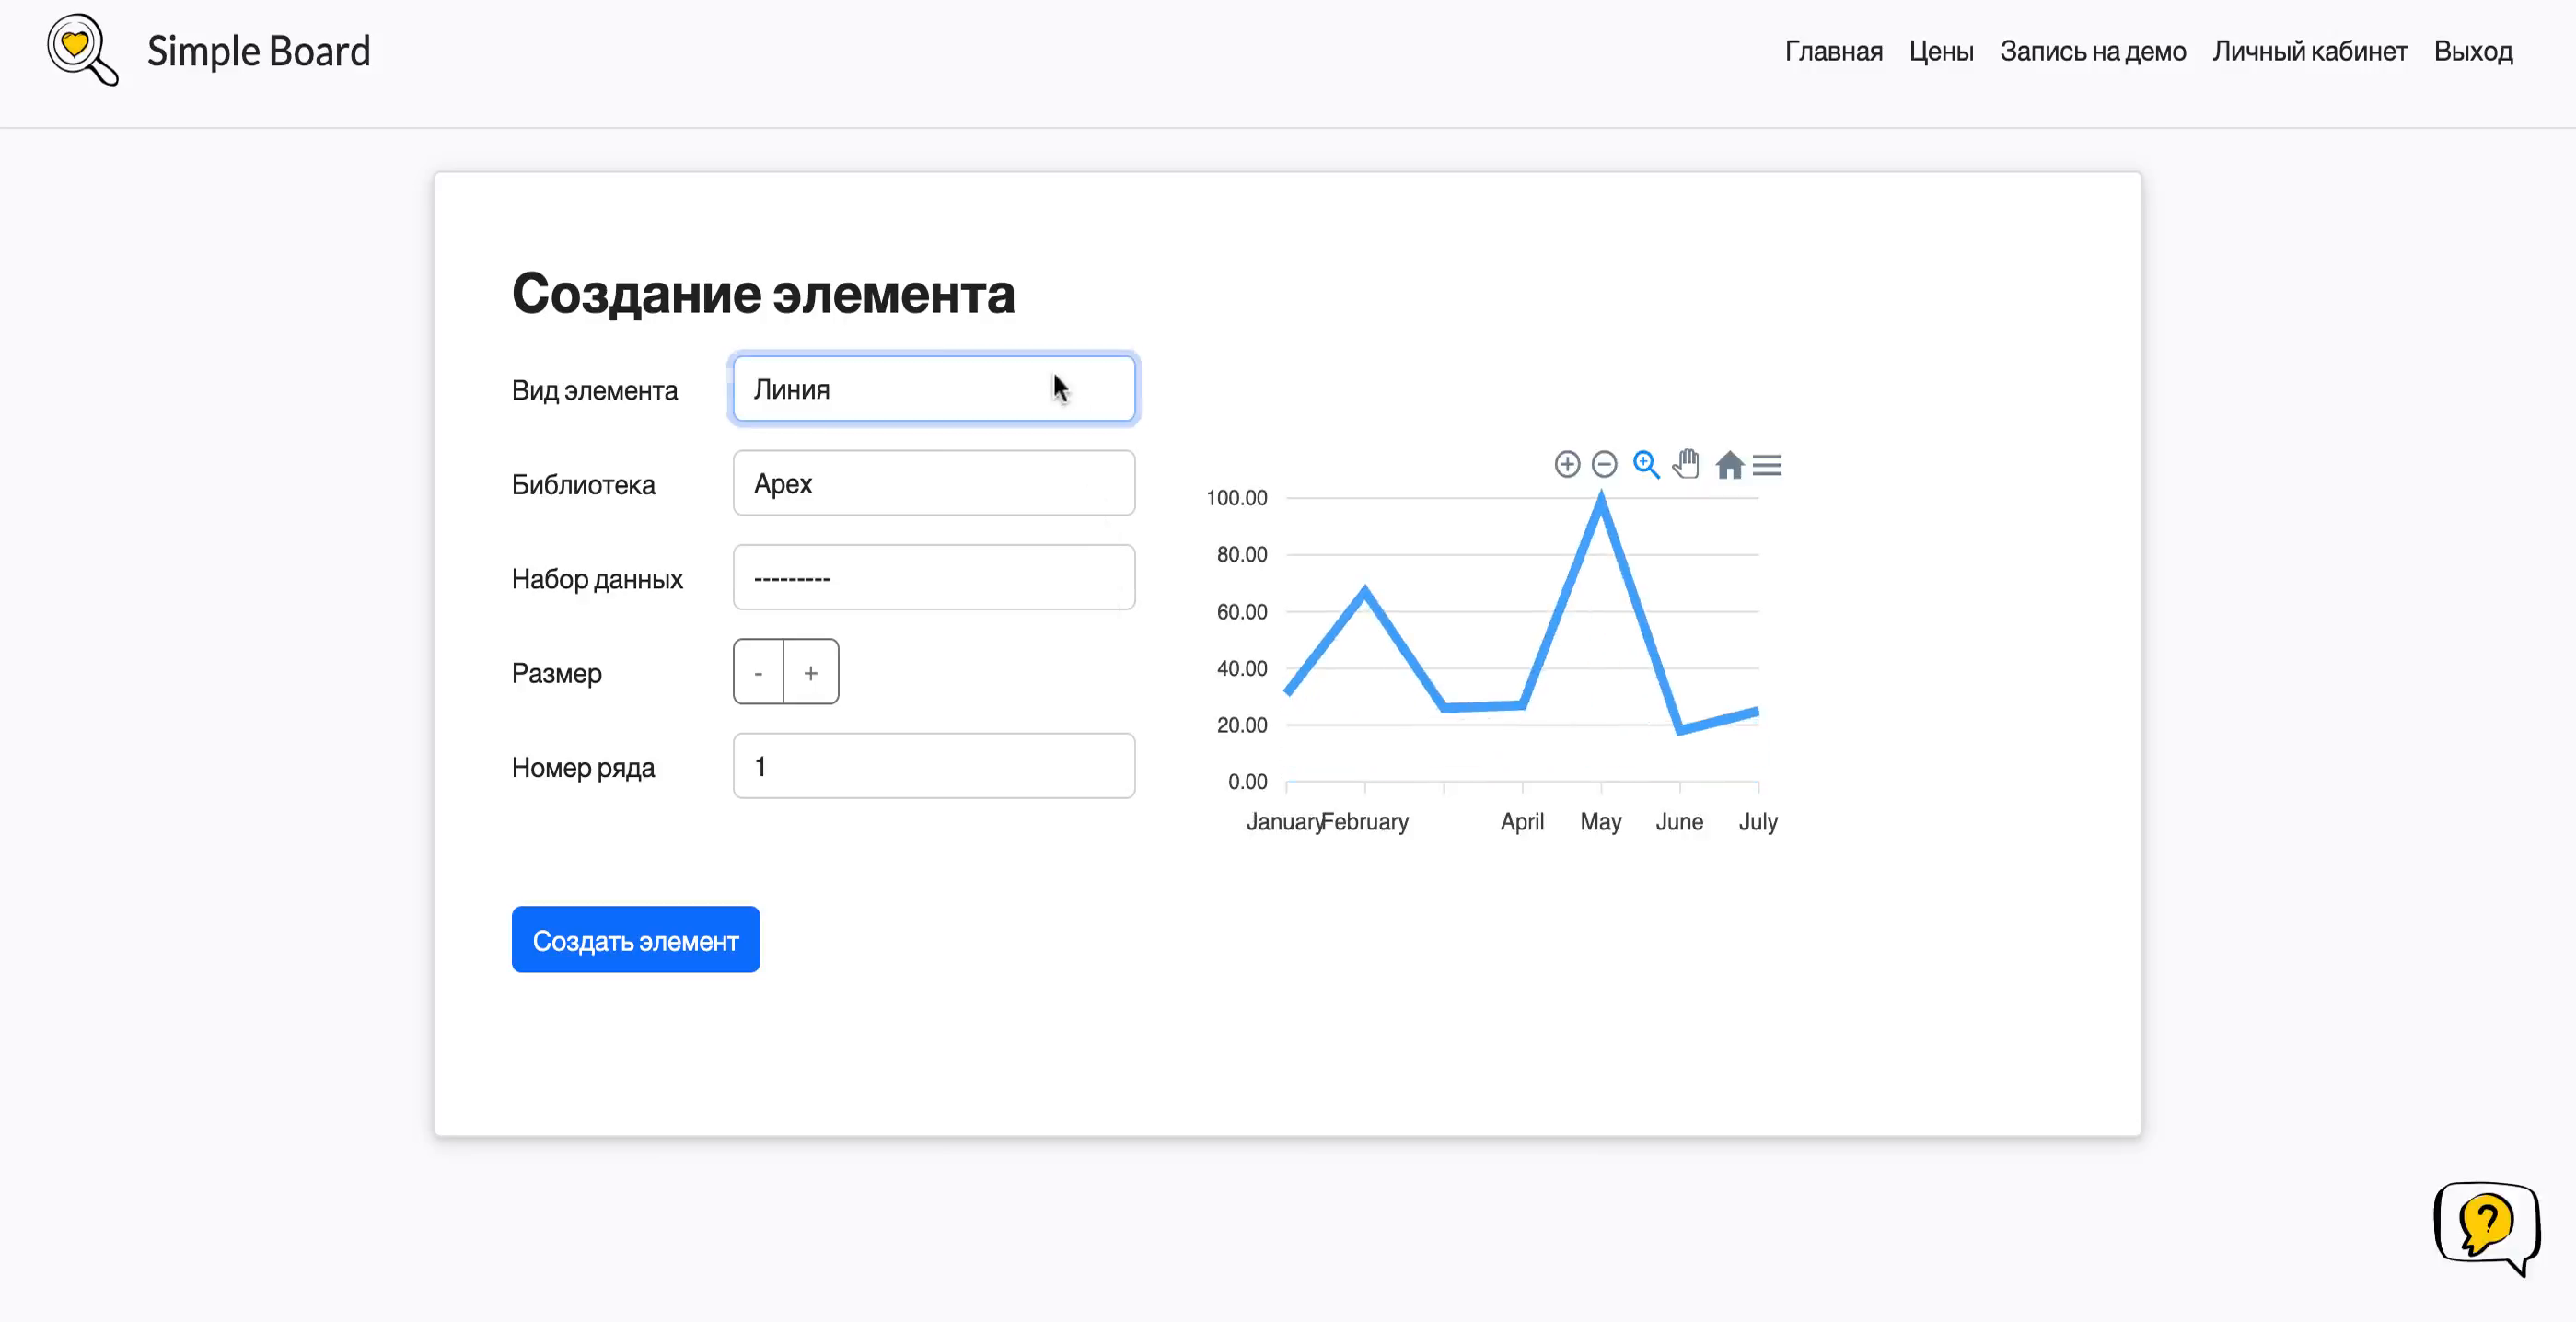
Task: Open the Набор данных dropdown
Action: [x=934, y=578]
